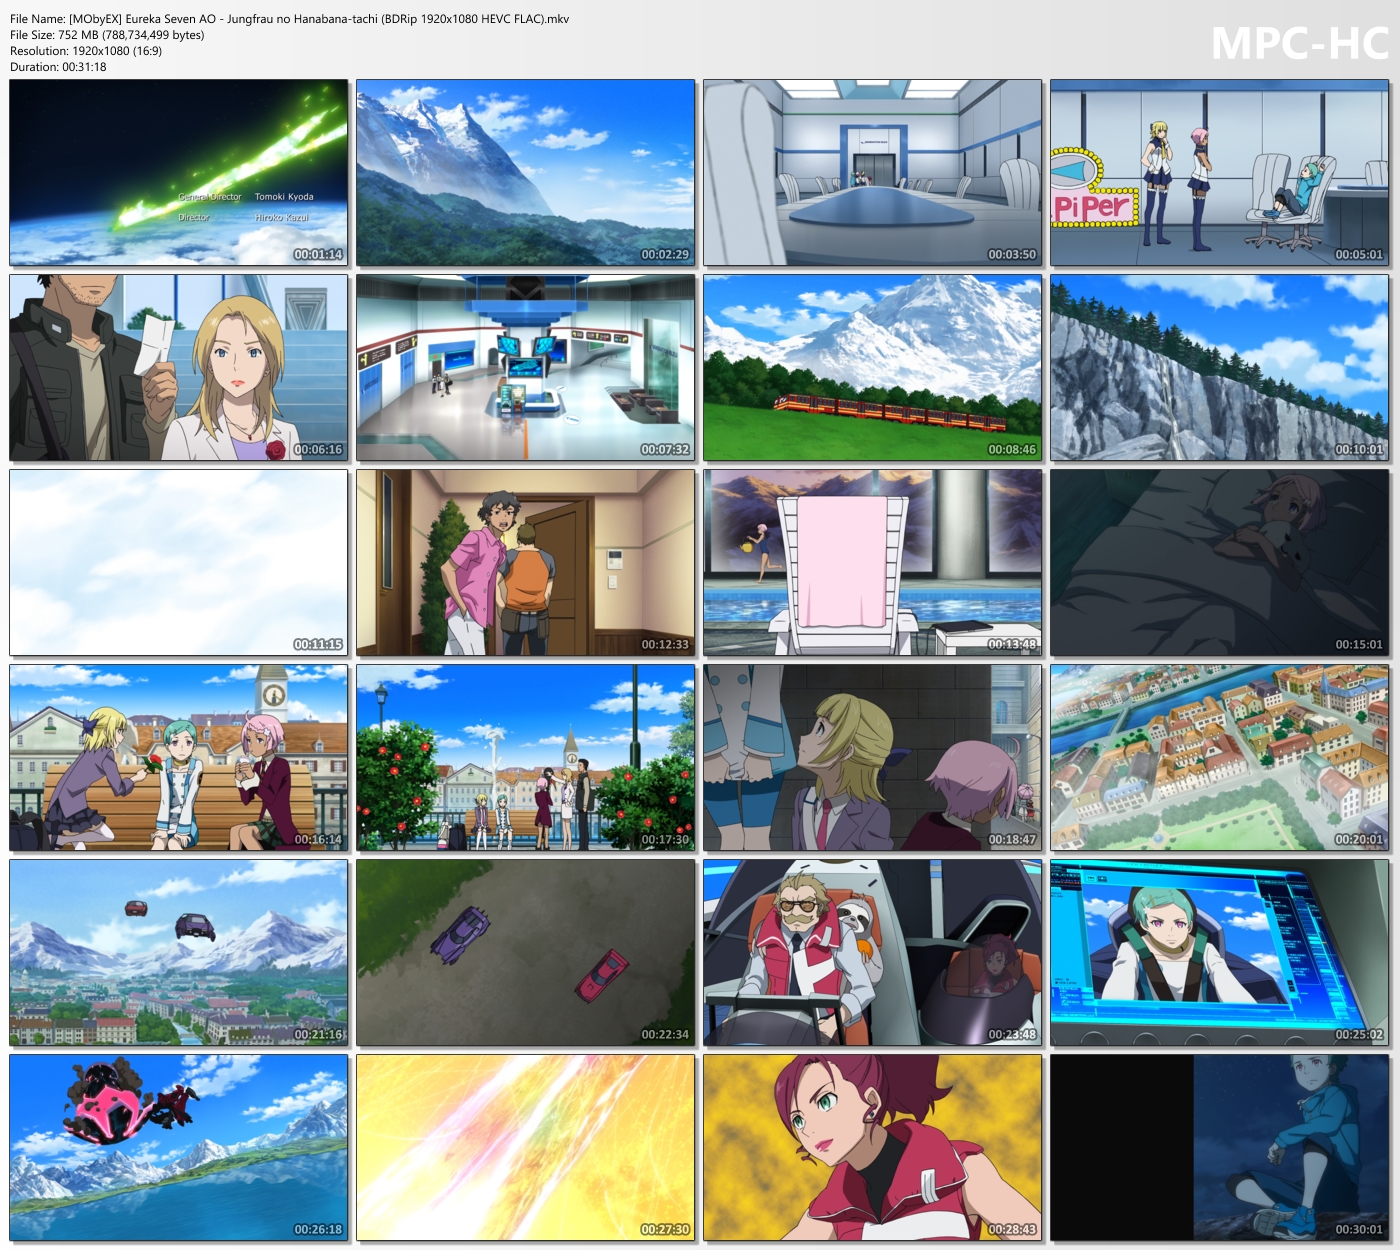Open the yellow light burst thumbnail at 00:27:30

point(526,1147)
